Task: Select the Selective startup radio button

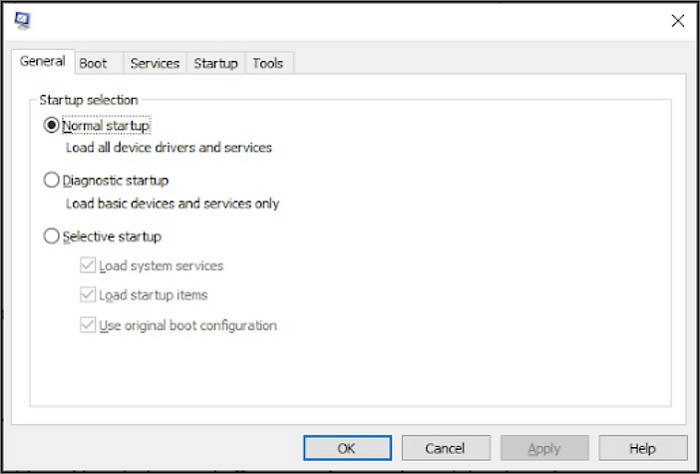Action: [x=52, y=237]
